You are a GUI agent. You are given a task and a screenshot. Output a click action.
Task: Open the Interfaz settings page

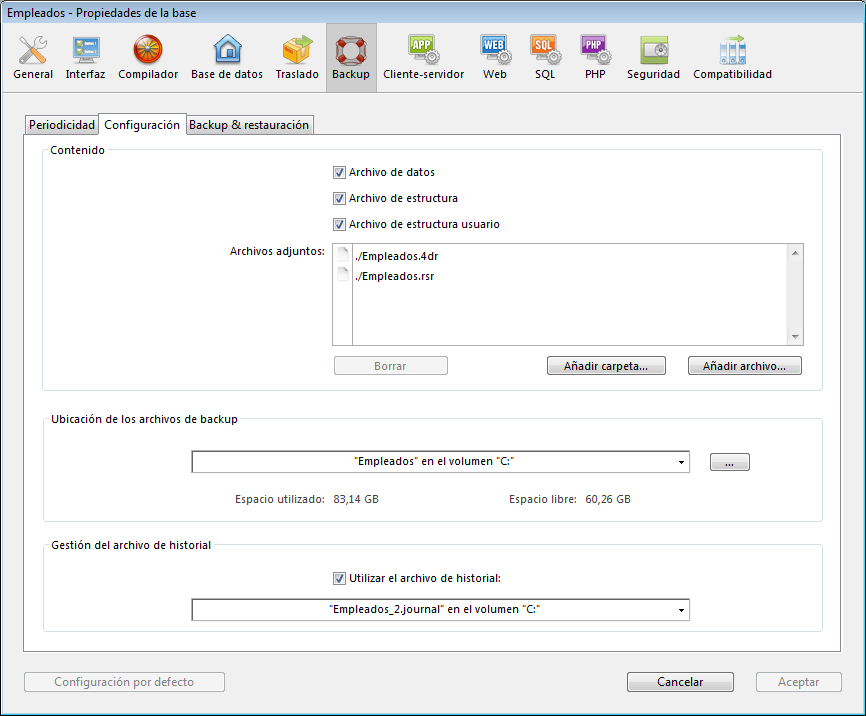85,57
